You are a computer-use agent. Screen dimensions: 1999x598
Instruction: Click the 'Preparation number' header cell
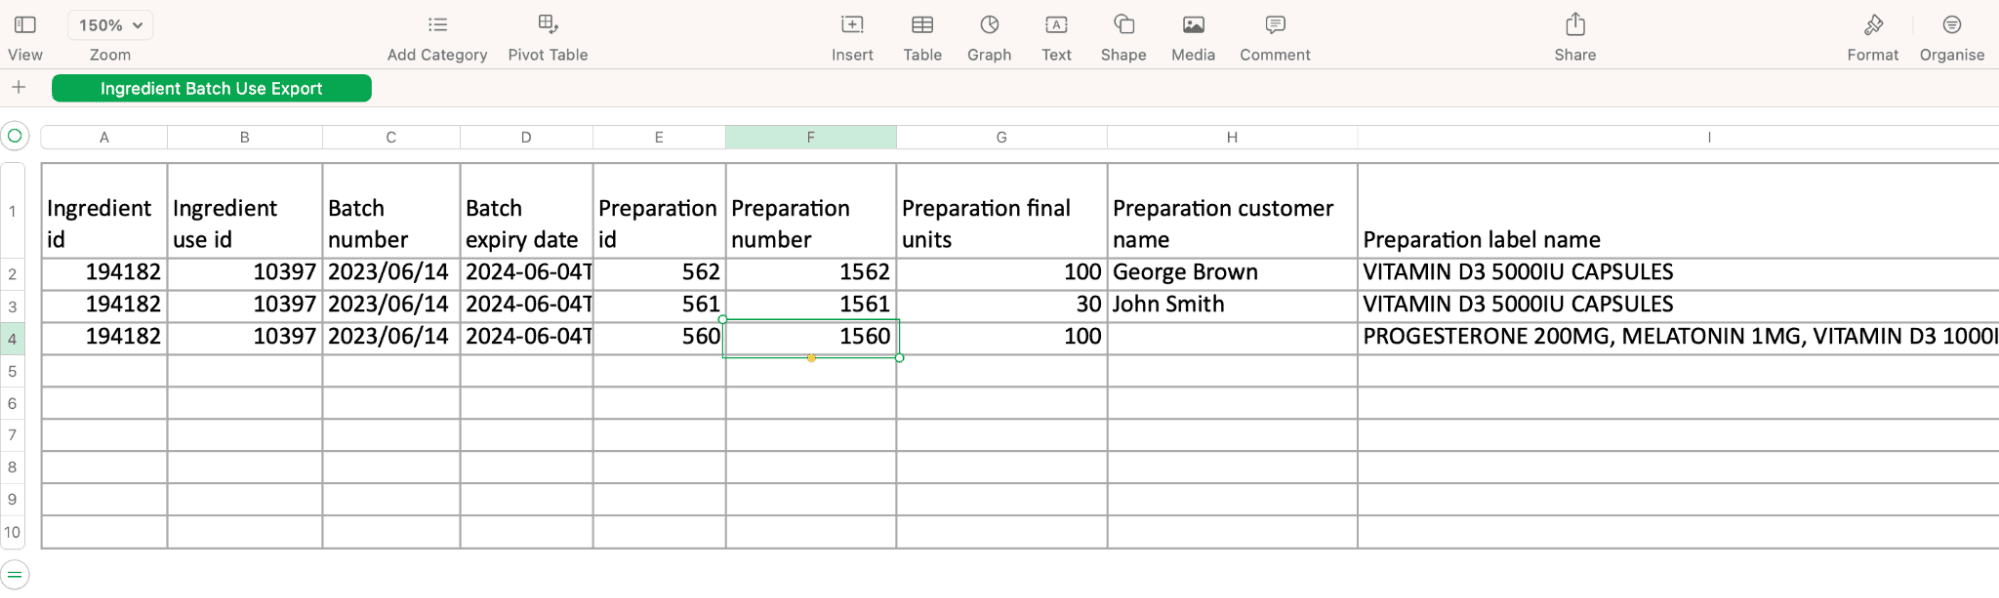pos(811,211)
